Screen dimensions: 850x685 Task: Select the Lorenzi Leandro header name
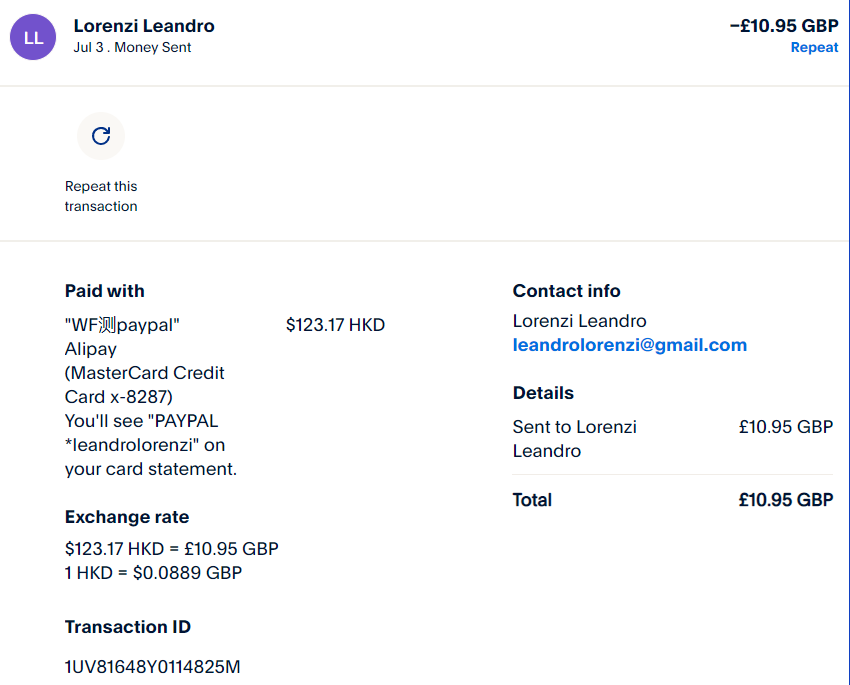(144, 26)
